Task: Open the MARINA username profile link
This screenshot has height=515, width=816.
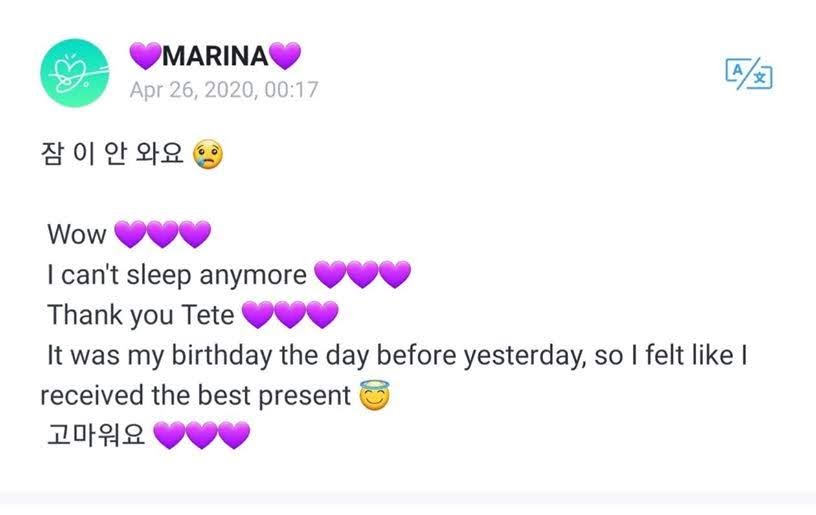Action: [215, 56]
